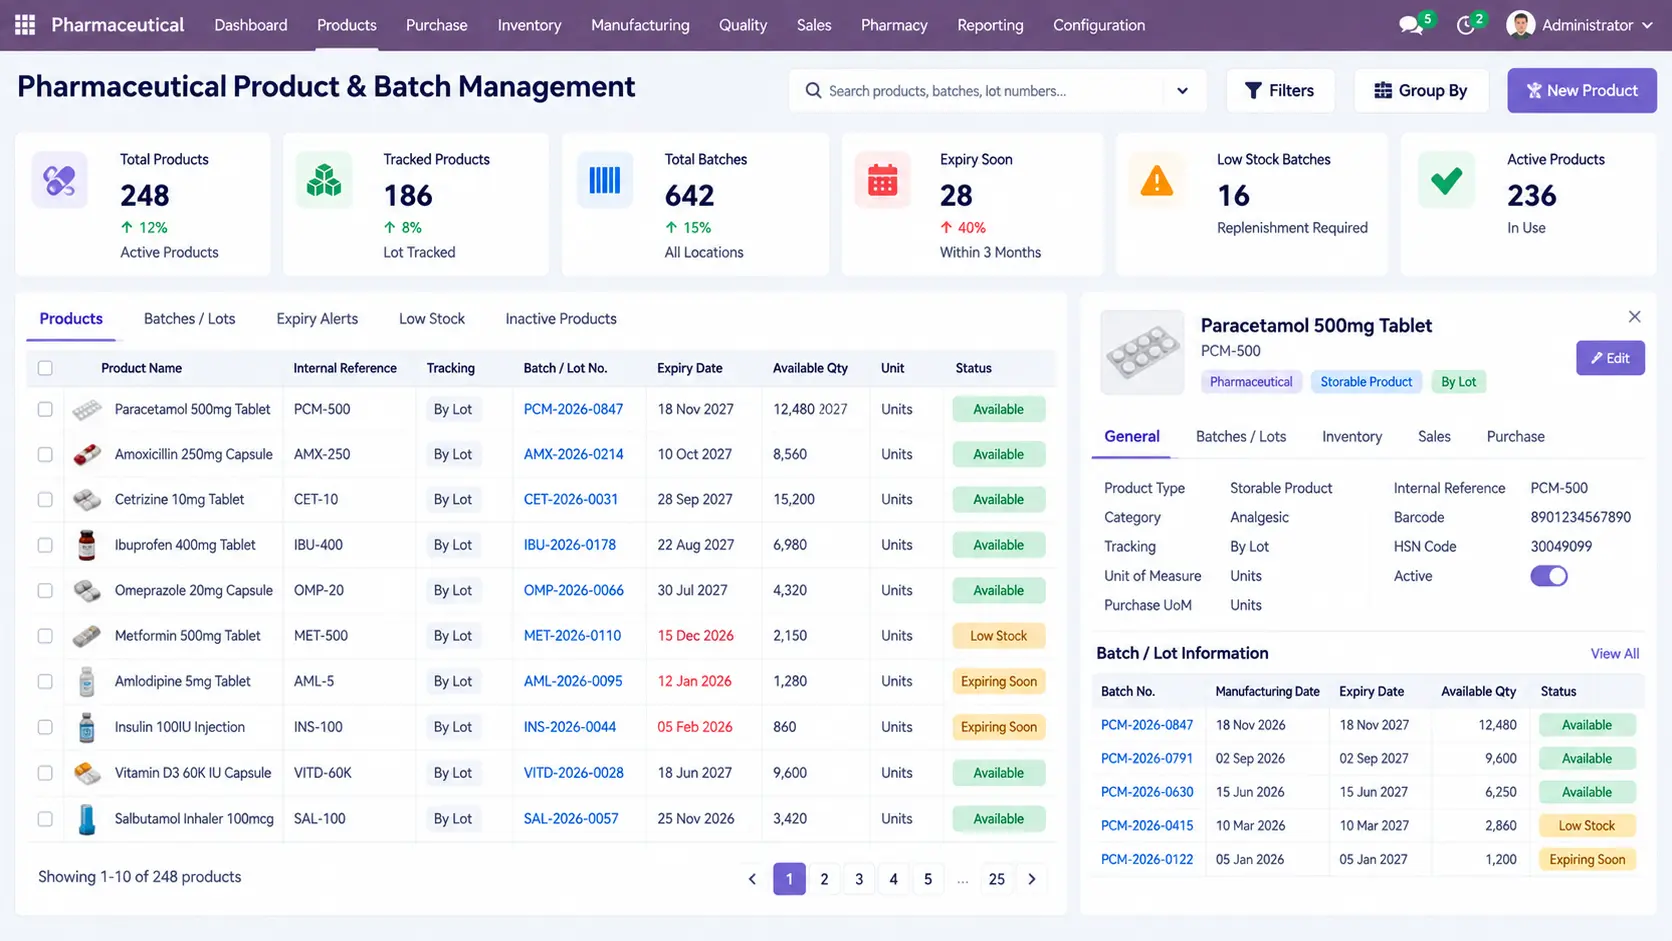Go to page 3 of products
Screen dimensions: 1672x941
tap(859, 879)
